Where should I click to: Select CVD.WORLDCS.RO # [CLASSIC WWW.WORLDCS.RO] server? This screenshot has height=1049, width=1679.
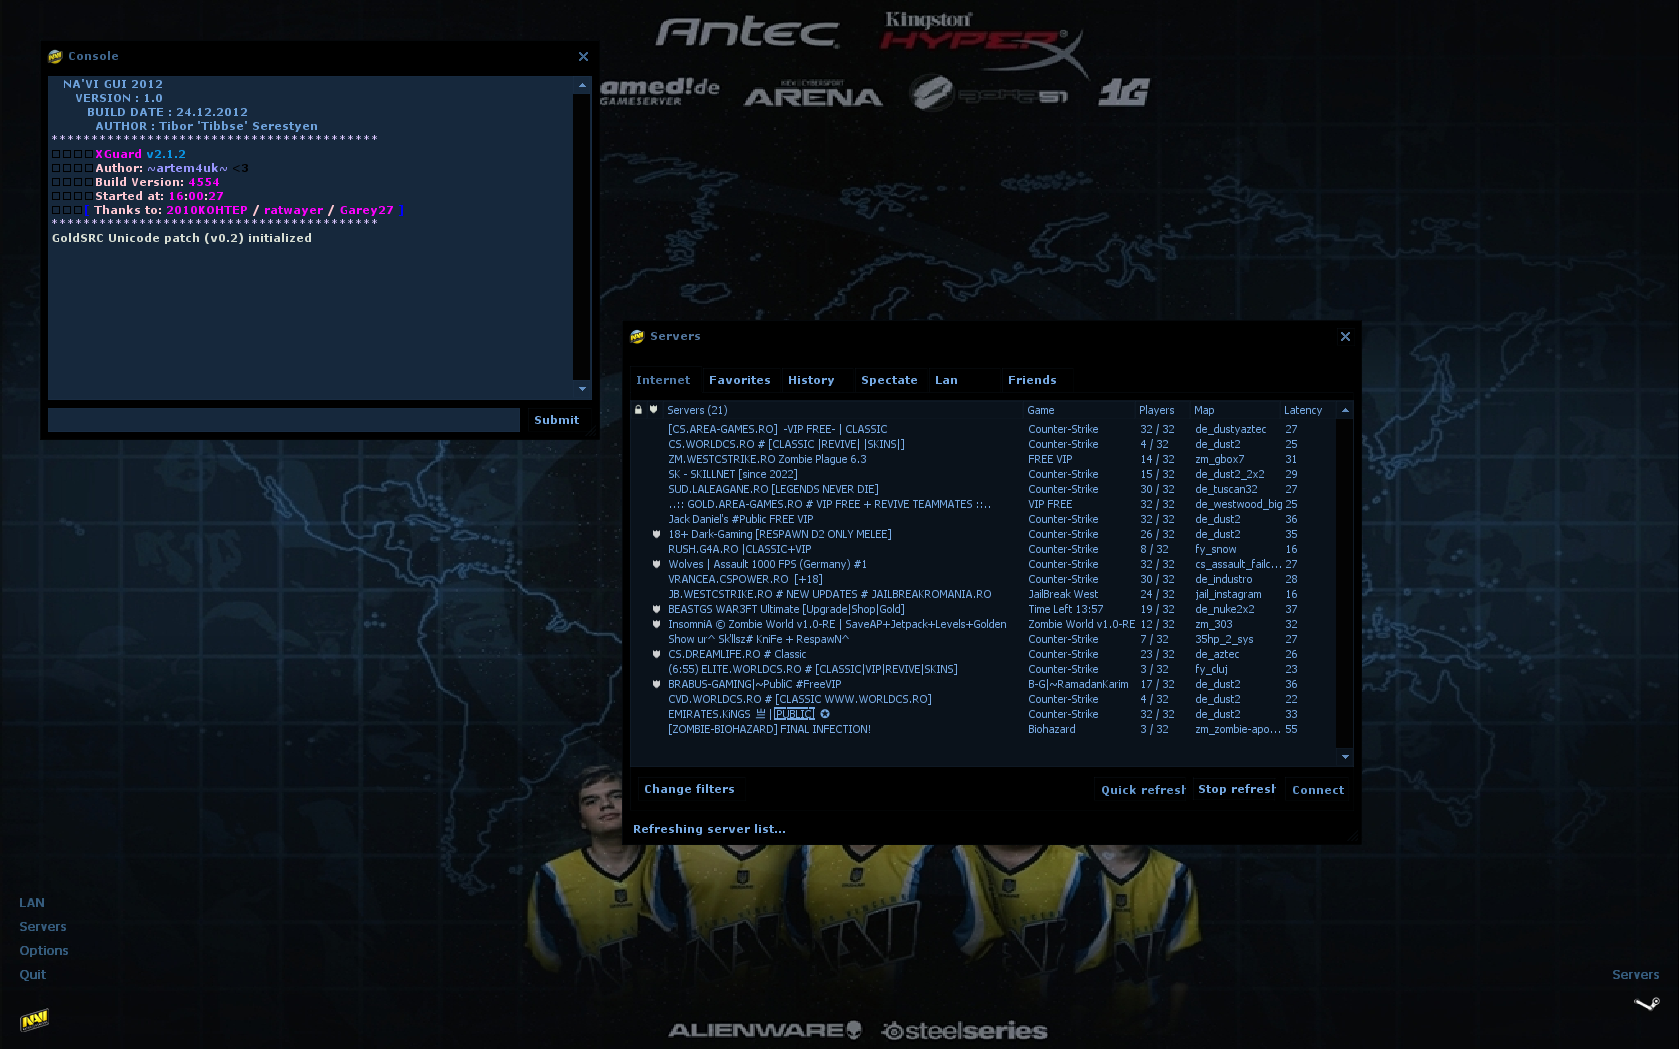(985, 699)
